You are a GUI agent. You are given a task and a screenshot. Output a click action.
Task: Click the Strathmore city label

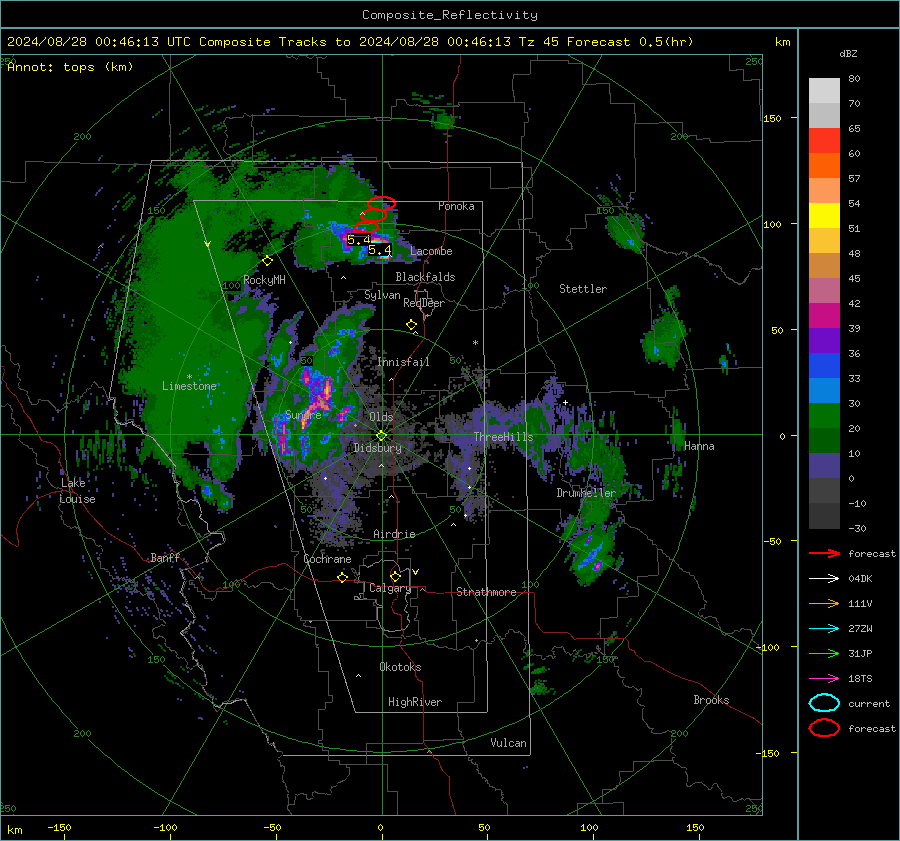486,592
